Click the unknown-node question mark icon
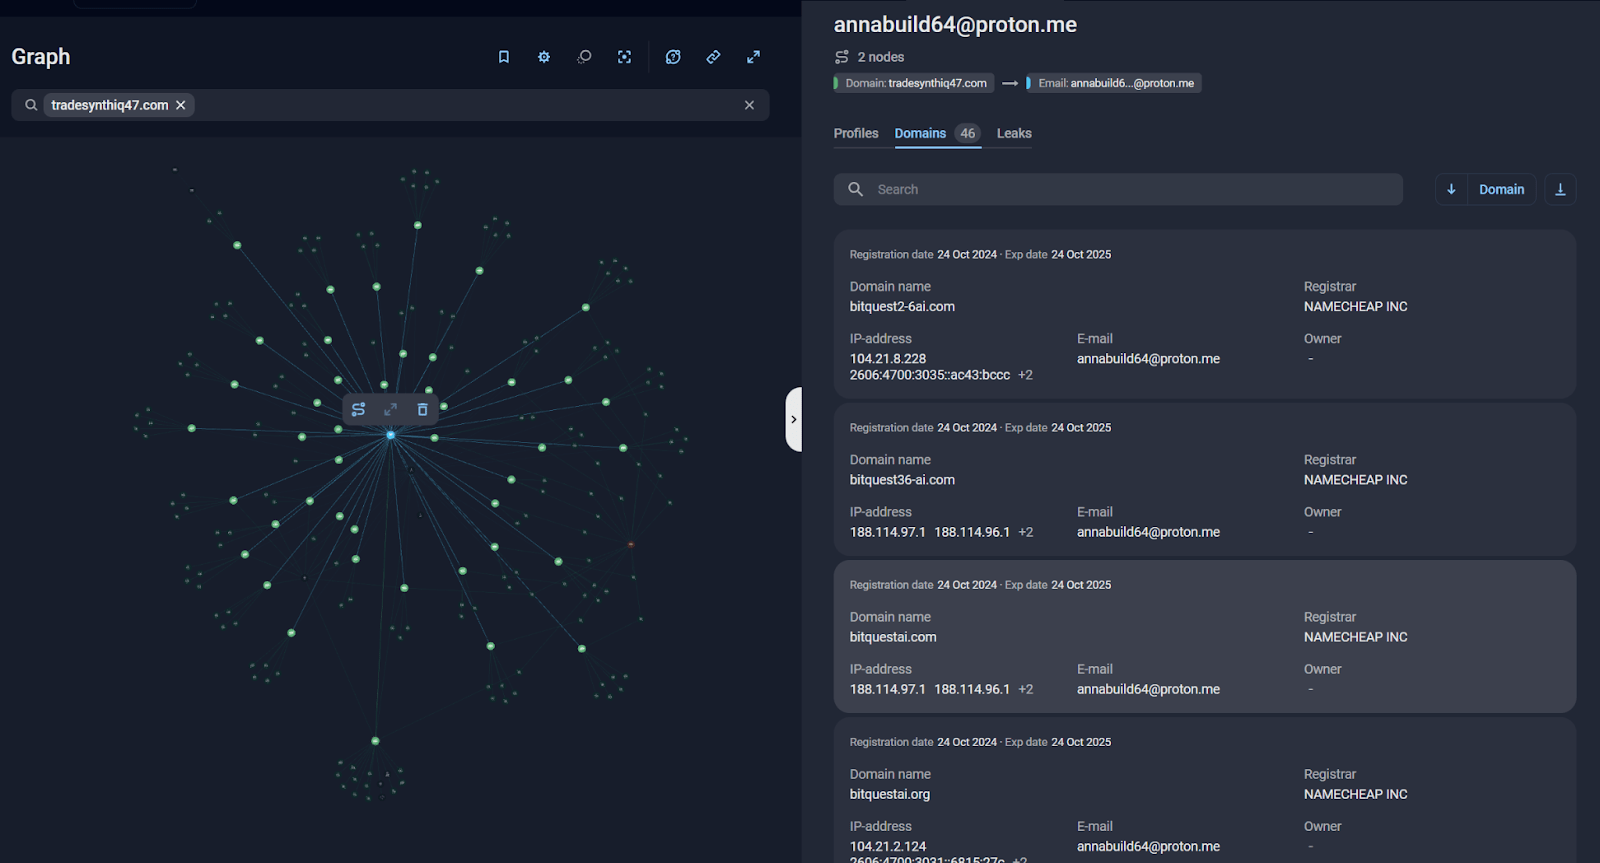 (x=673, y=57)
